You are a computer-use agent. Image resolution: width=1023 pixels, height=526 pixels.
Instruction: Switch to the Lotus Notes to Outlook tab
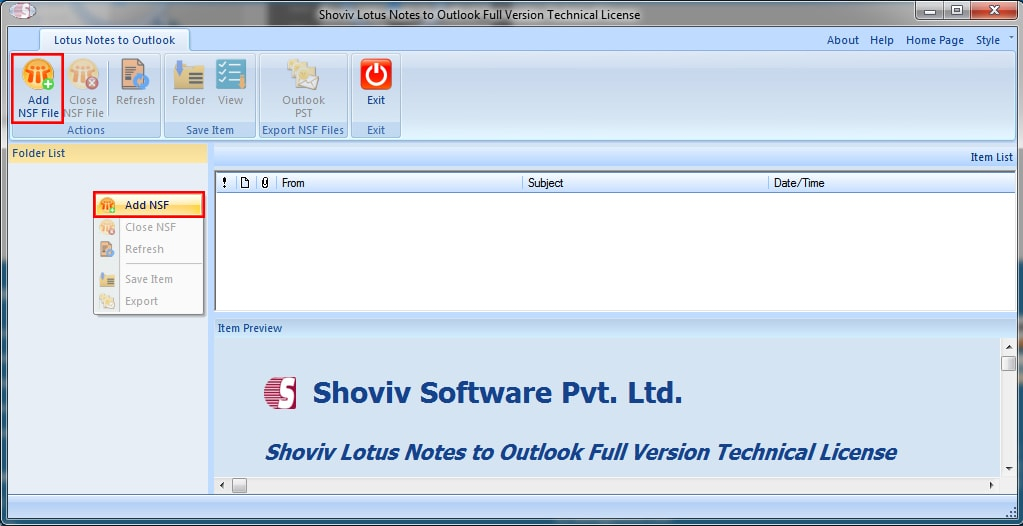coord(114,40)
